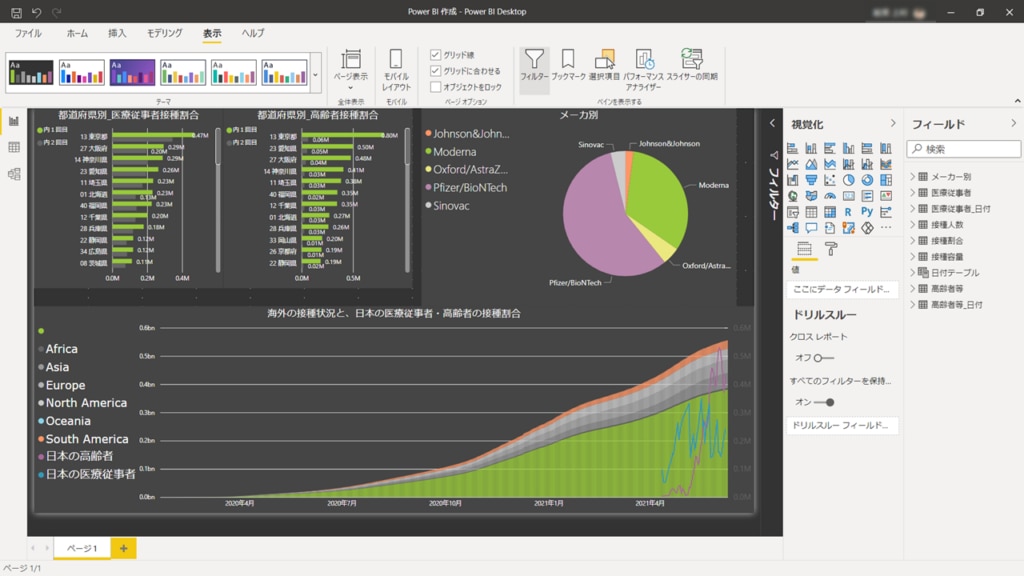The width and height of the screenshot is (1024, 576).
Task: Expand the 日付テーブル table
Action: click(913, 272)
